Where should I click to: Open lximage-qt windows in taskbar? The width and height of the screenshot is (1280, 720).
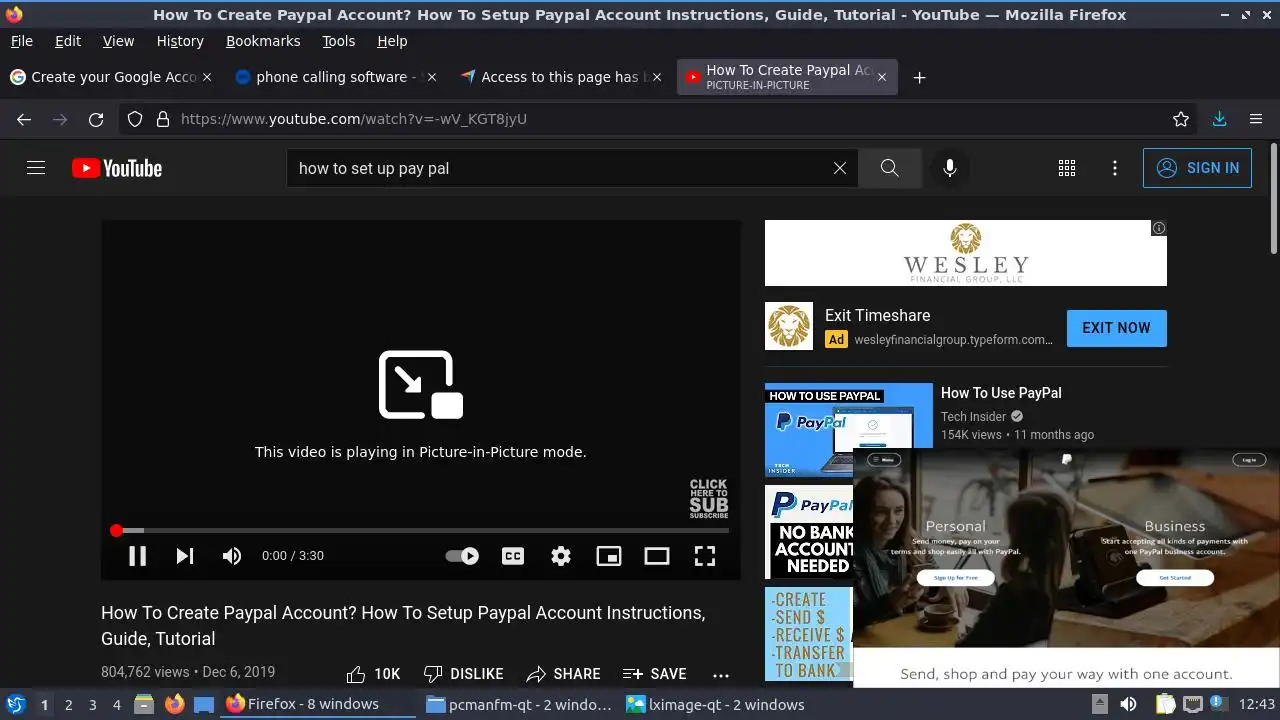[x=715, y=705]
